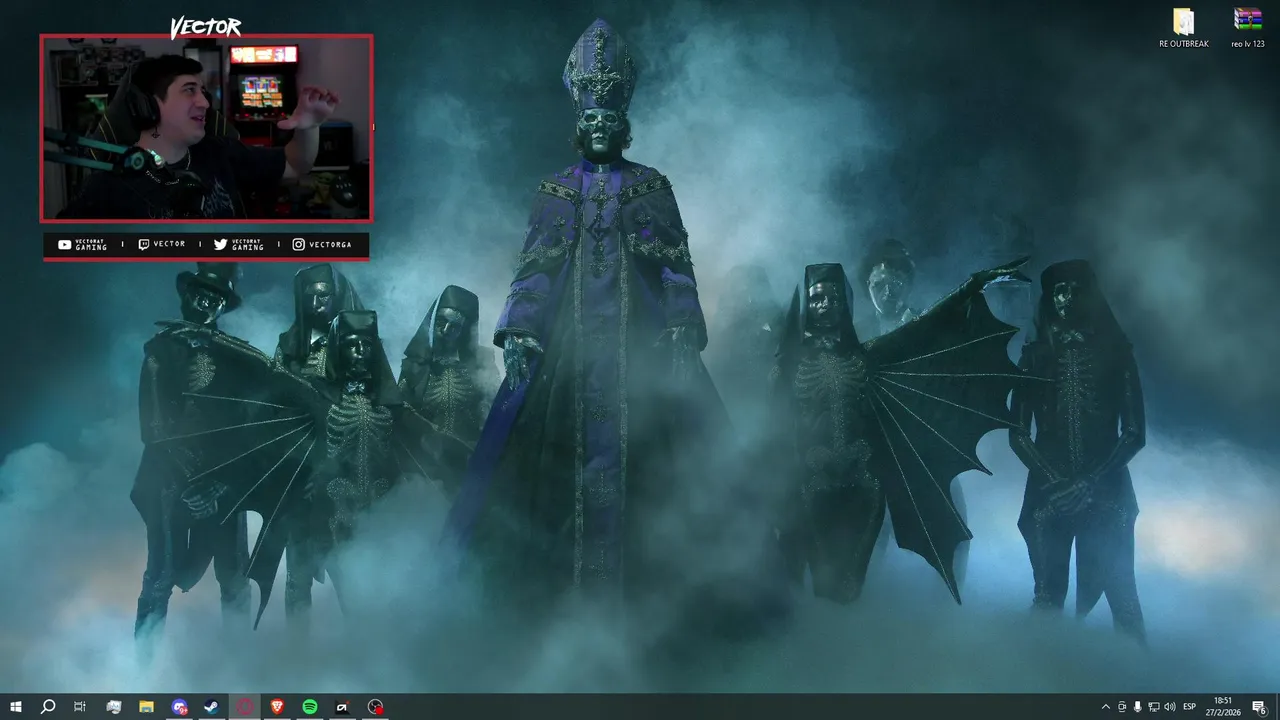Click the microphone tray icon

tap(1138, 707)
